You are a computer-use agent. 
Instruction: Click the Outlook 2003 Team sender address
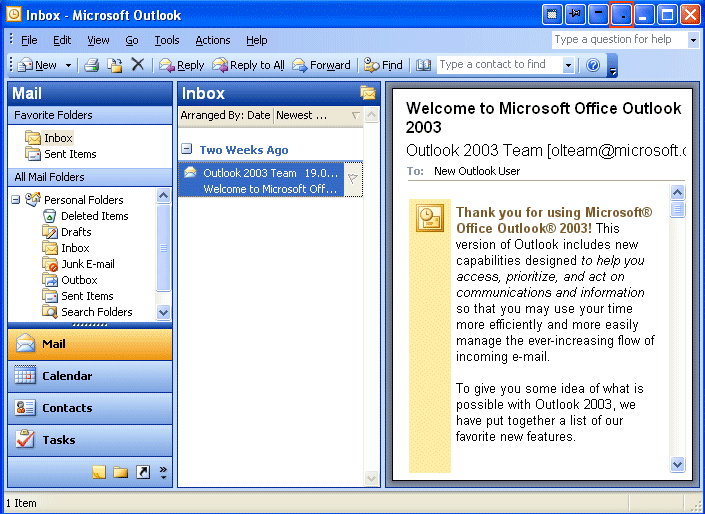point(545,150)
